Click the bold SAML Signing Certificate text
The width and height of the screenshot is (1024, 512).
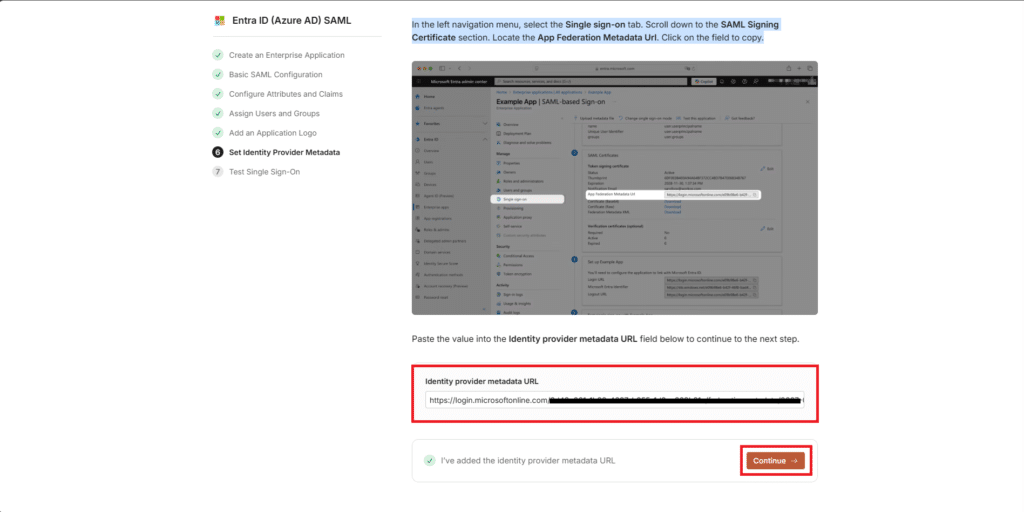pyautogui.click(x=596, y=31)
